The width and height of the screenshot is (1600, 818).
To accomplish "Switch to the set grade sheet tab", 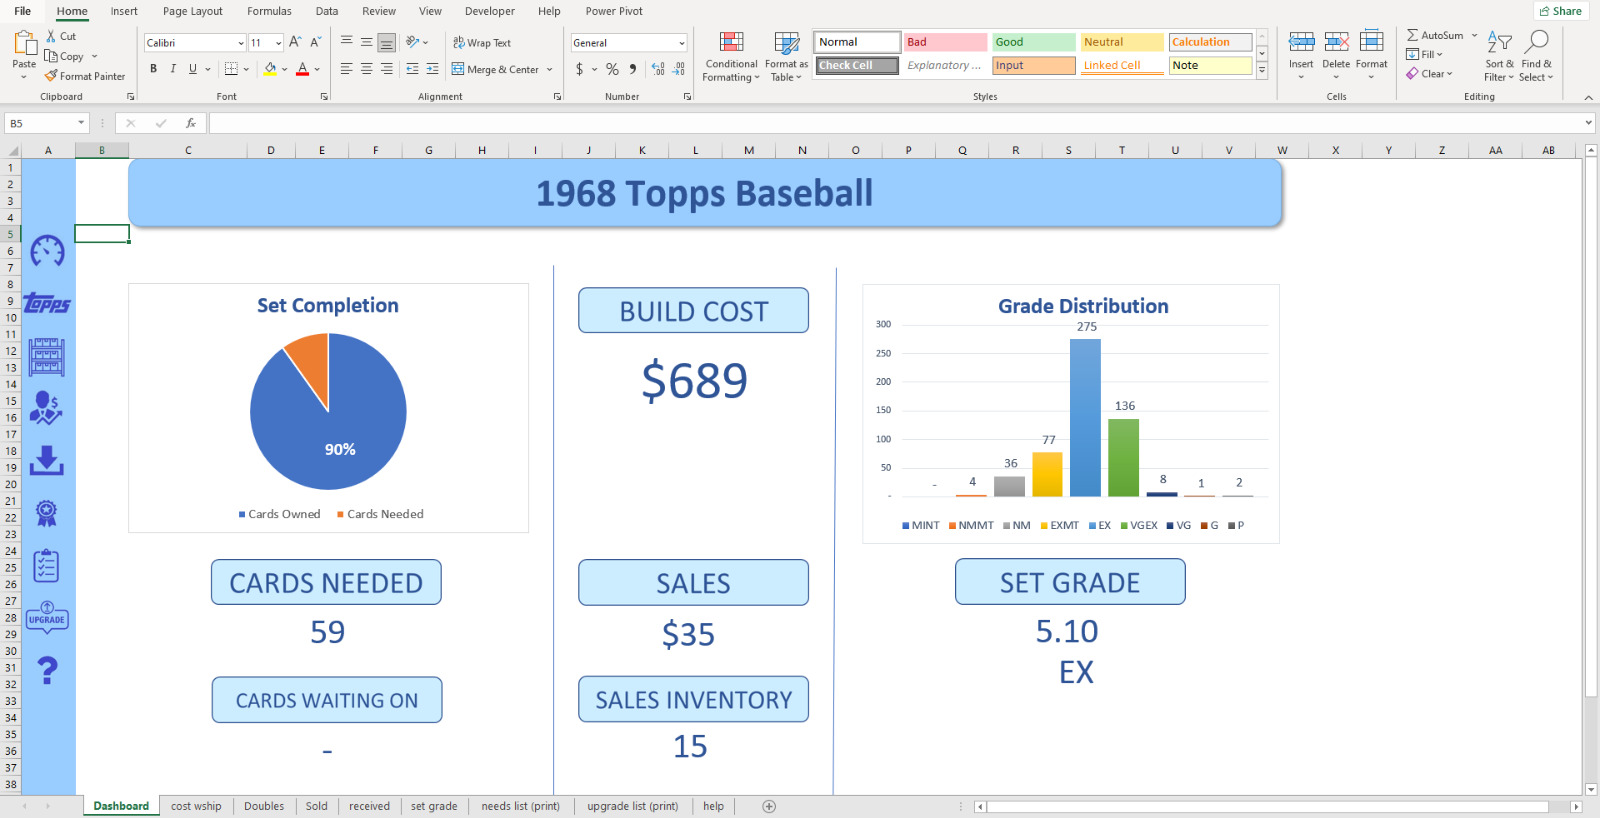I will [434, 806].
